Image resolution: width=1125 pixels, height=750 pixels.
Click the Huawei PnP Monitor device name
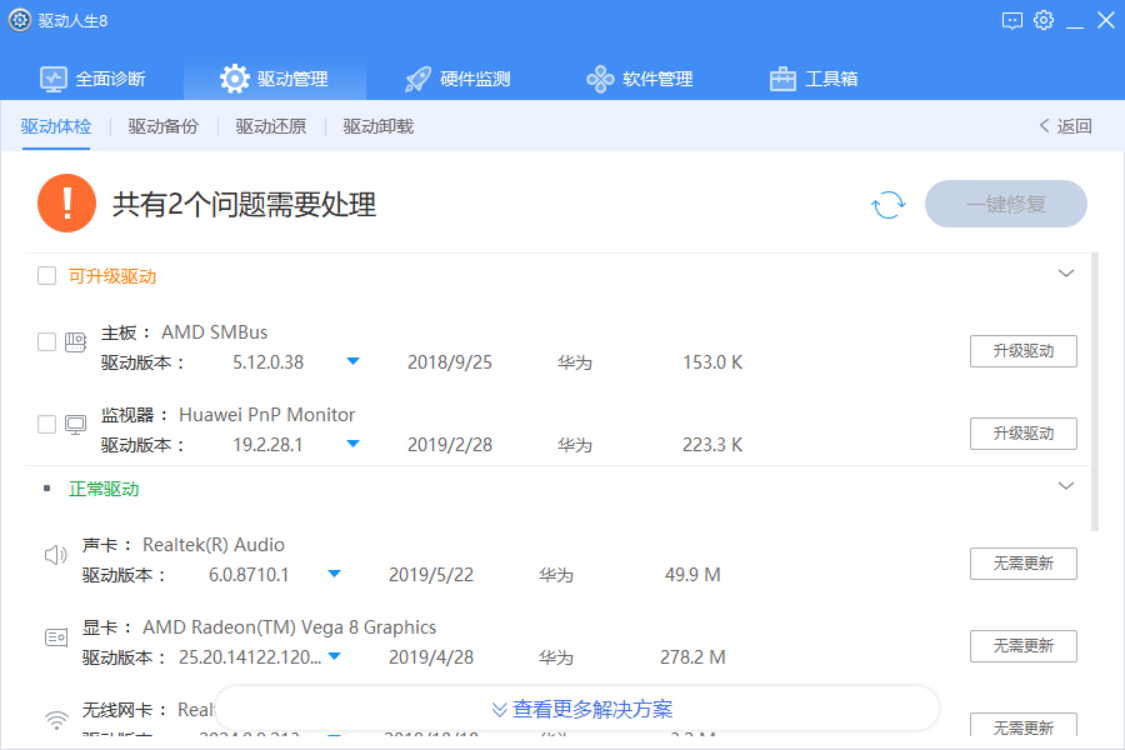coord(267,415)
